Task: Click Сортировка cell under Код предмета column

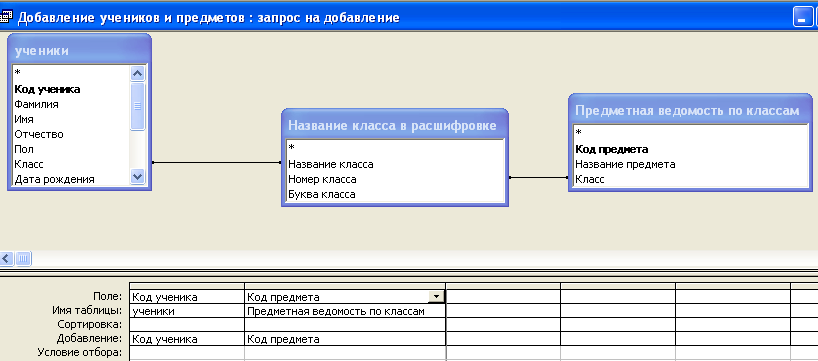Action: [345, 324]
